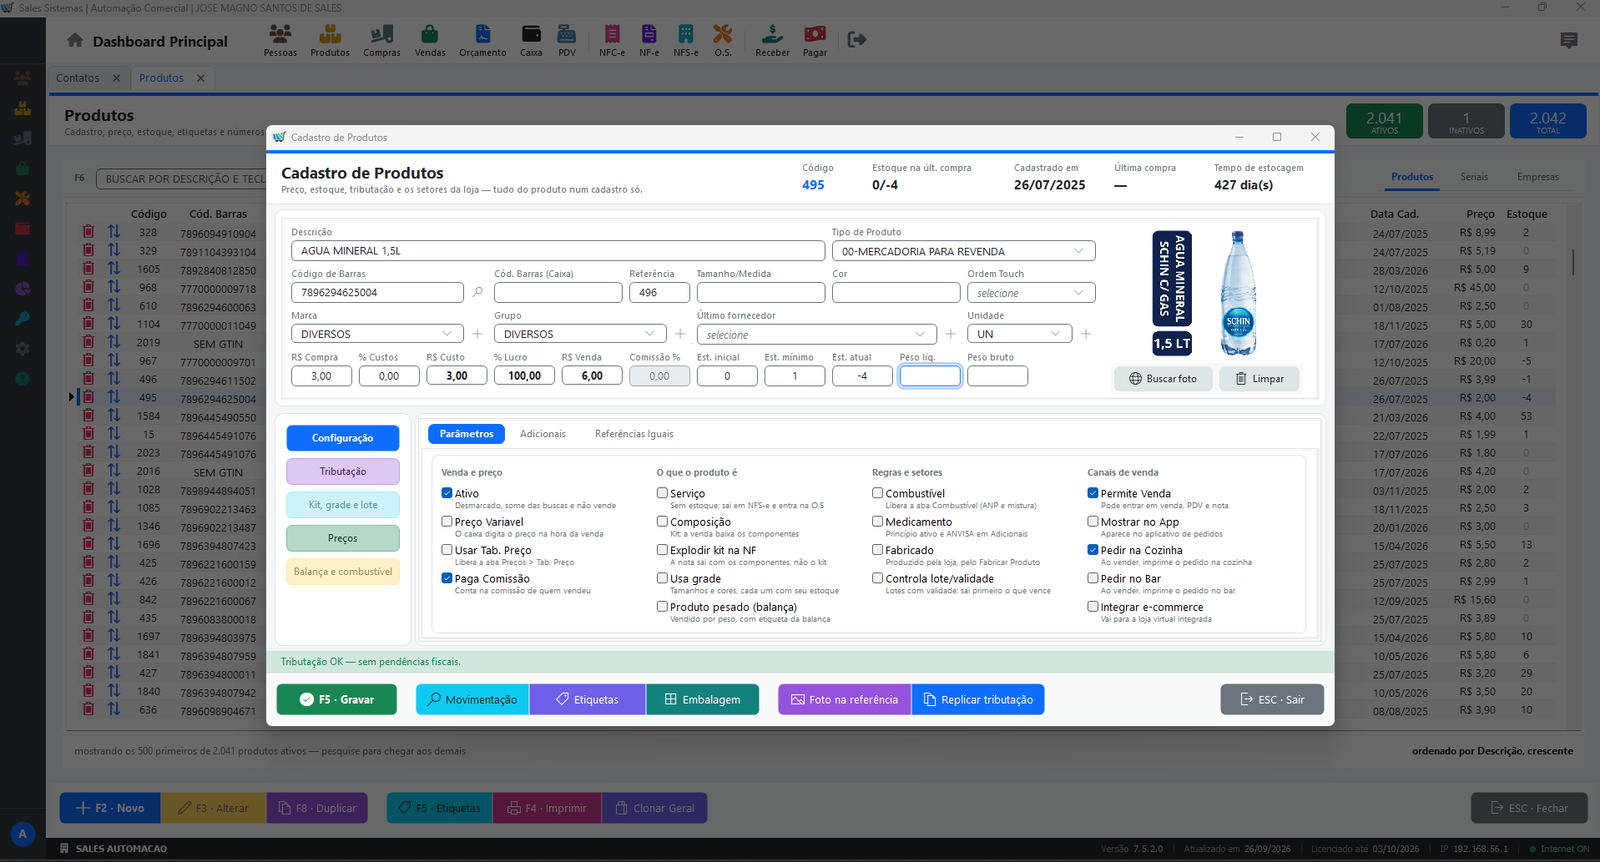Open the Marca dropdown

click(377, 334)
